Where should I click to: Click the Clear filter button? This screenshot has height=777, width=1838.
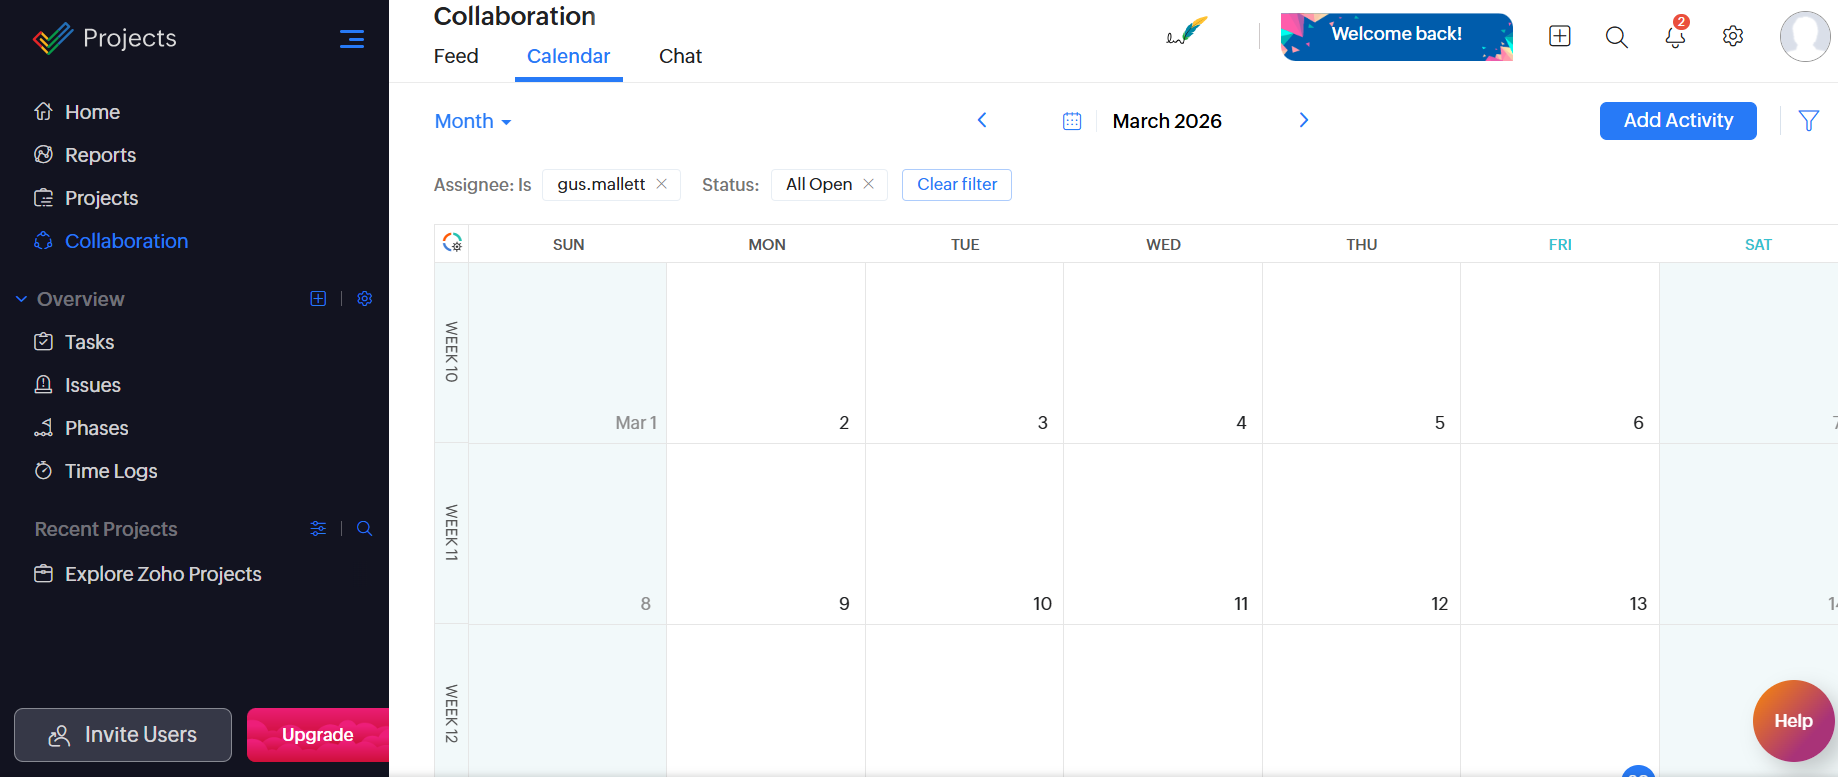tap(957, 184)
